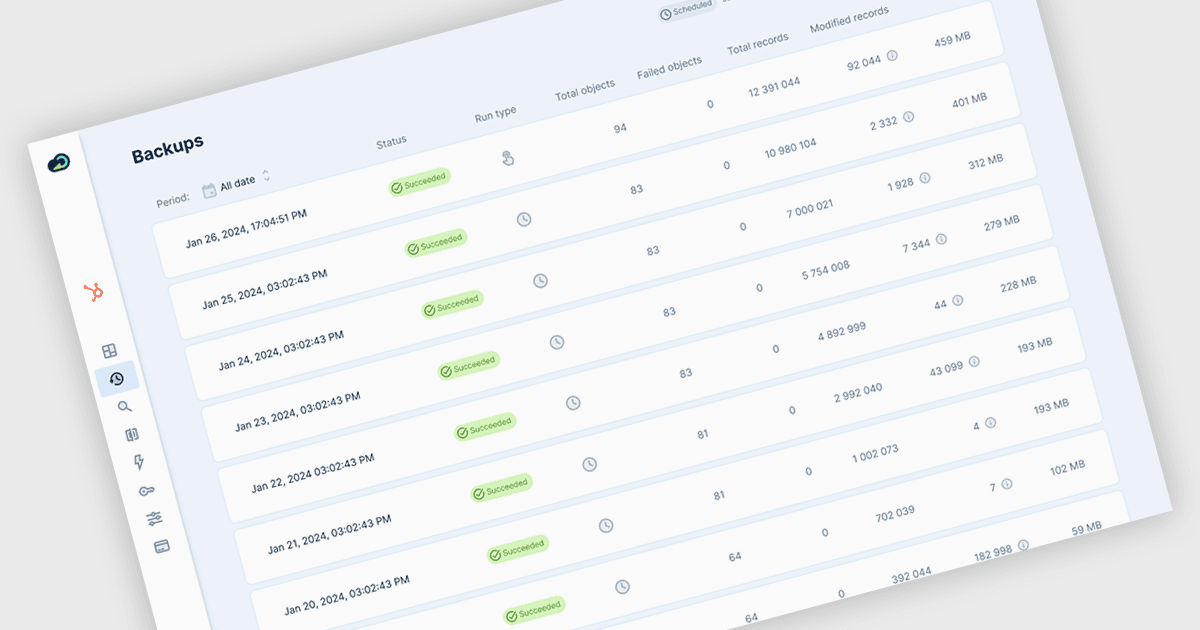Click the chevron arrows beside All date
Viewport: 1200px width, 630px height.
pos(266,176)
